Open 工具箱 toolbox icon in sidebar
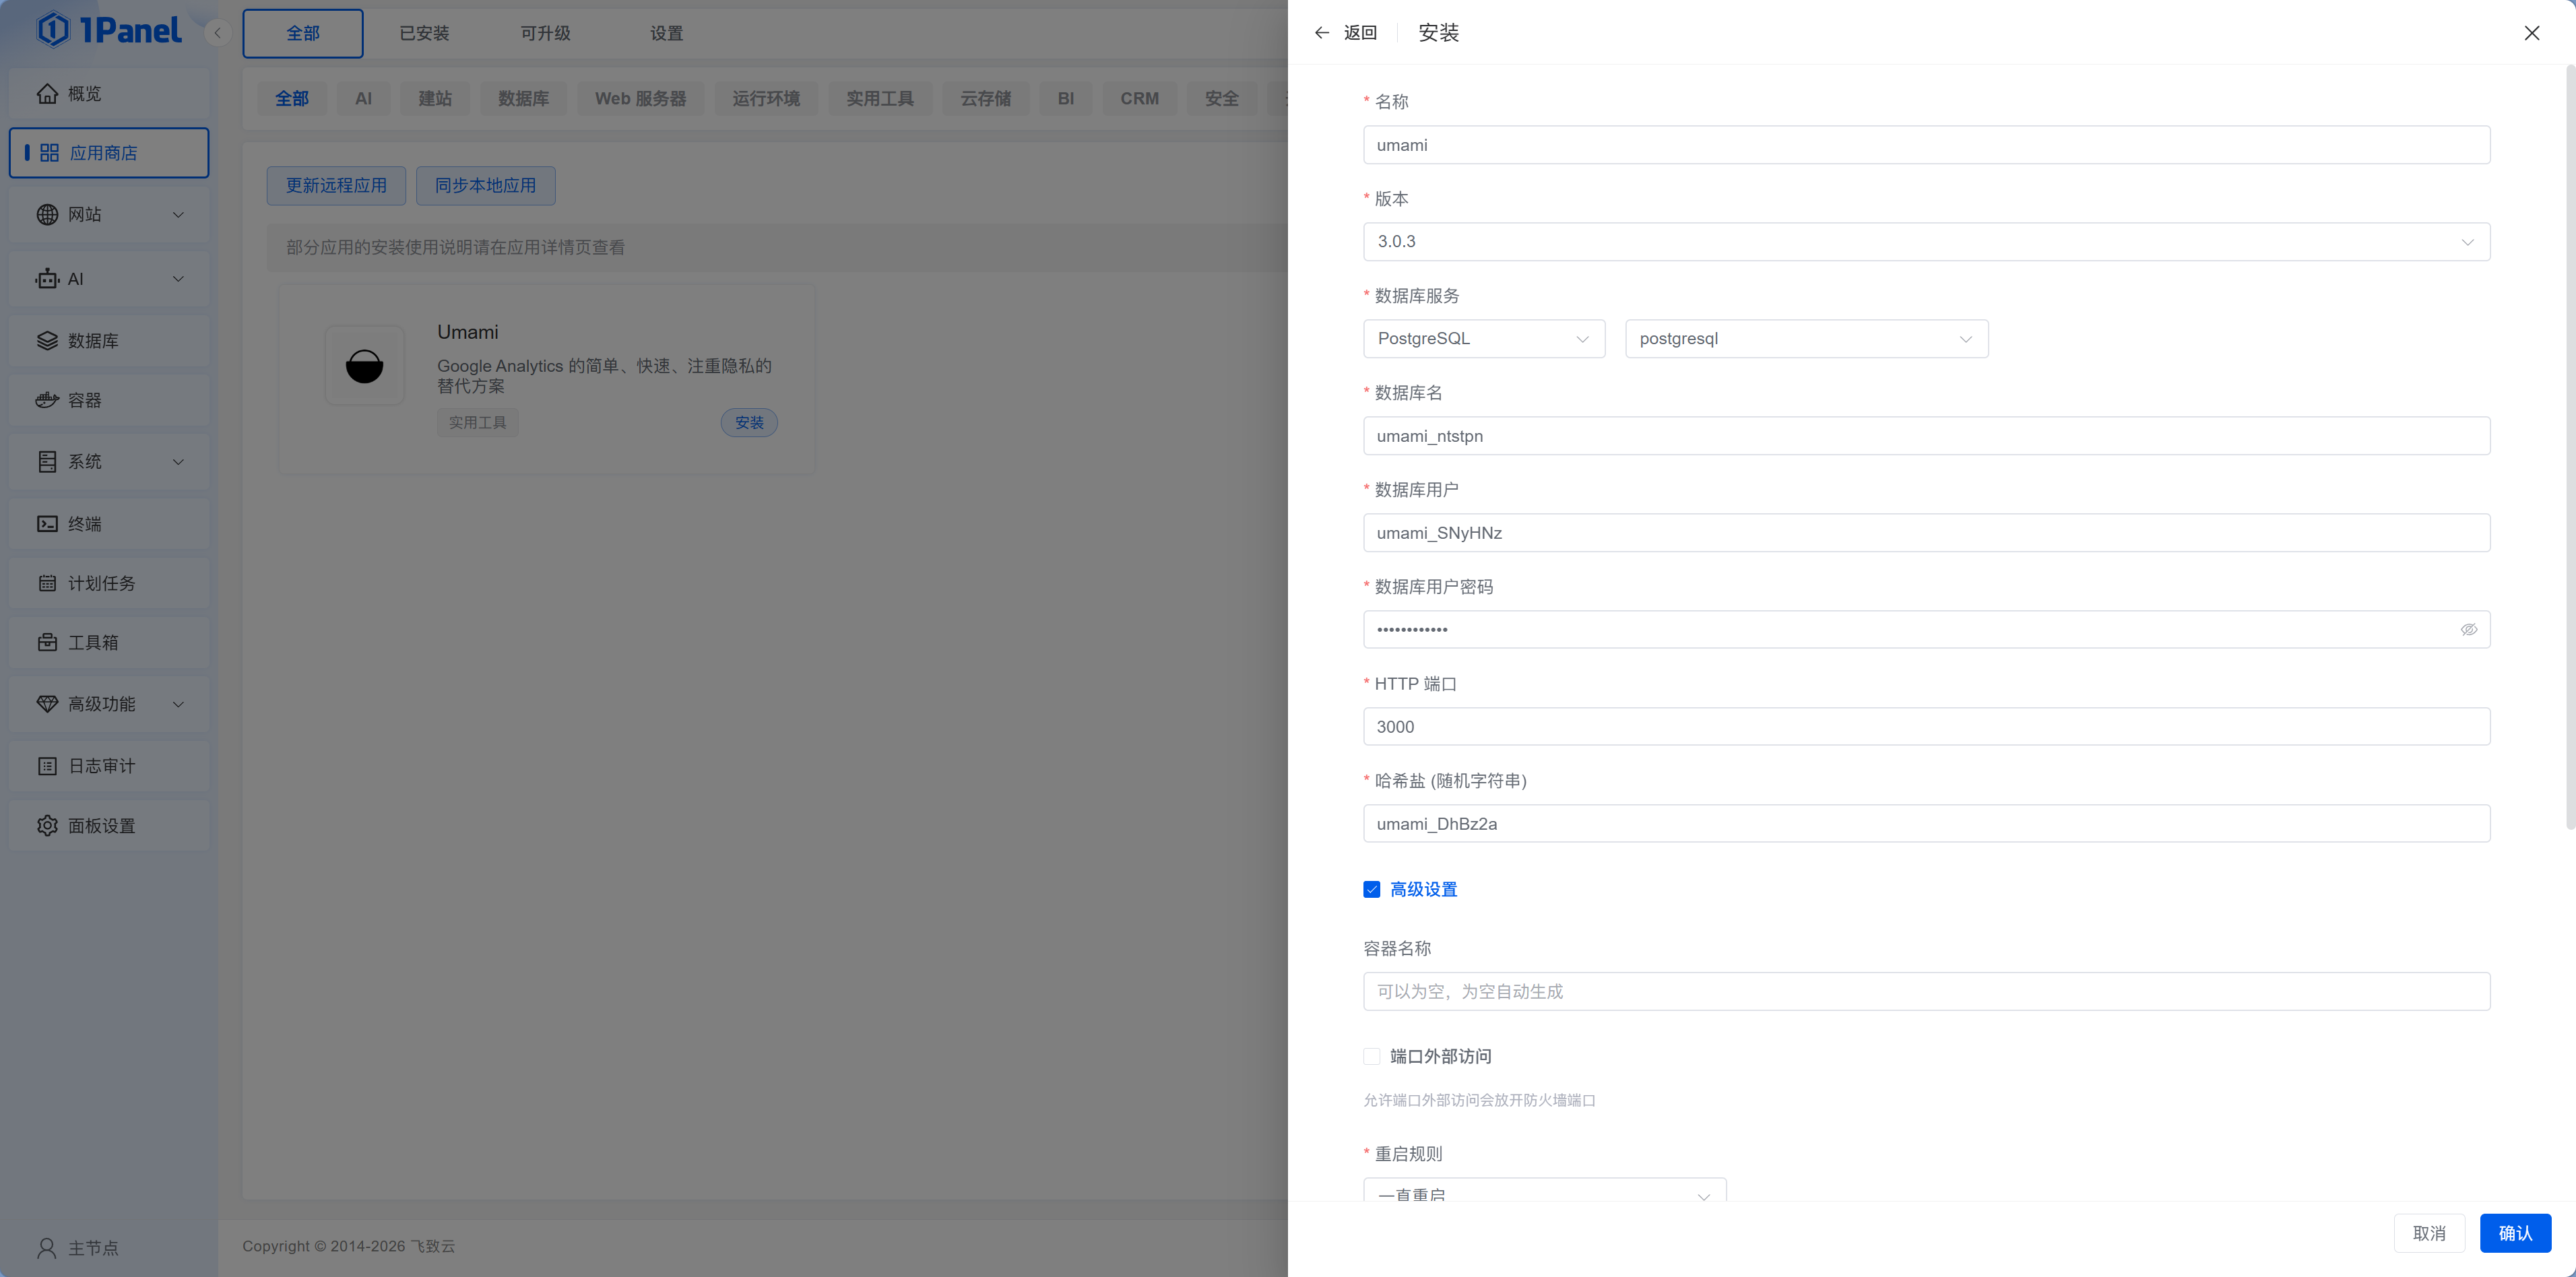The image size is (2576, 1277). tap(47, 643)
